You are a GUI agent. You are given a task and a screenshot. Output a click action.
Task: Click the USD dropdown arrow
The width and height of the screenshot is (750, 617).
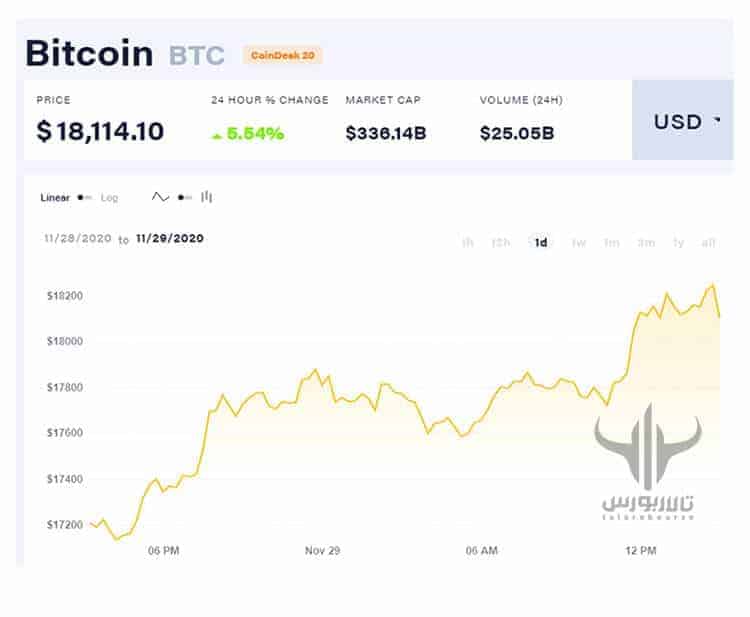click(x=717, y=122)
